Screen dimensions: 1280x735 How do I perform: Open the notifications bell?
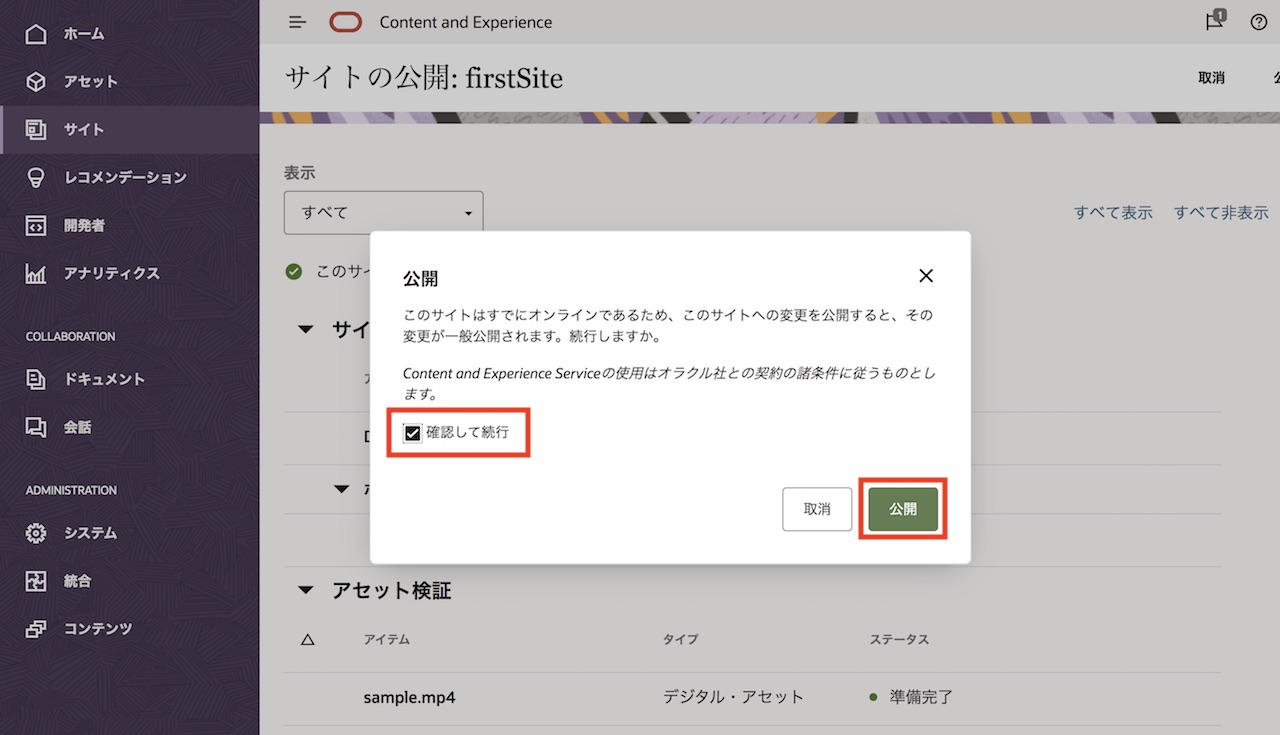(1213, 21)
